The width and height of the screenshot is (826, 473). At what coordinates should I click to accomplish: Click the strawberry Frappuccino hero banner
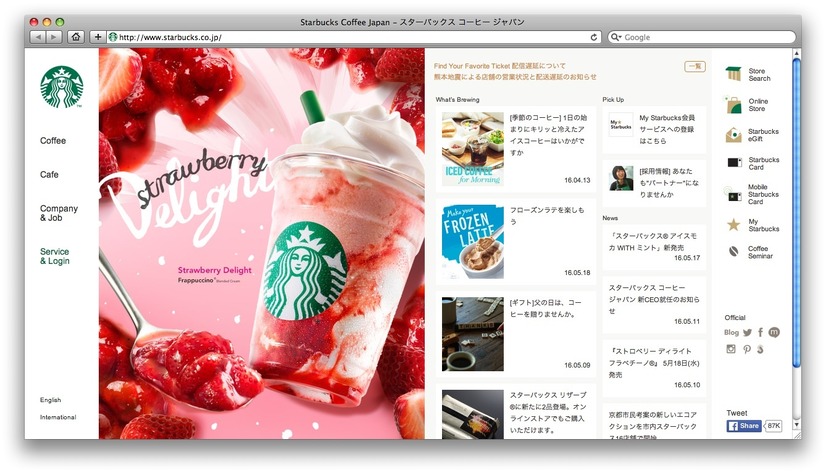[261, 243]
